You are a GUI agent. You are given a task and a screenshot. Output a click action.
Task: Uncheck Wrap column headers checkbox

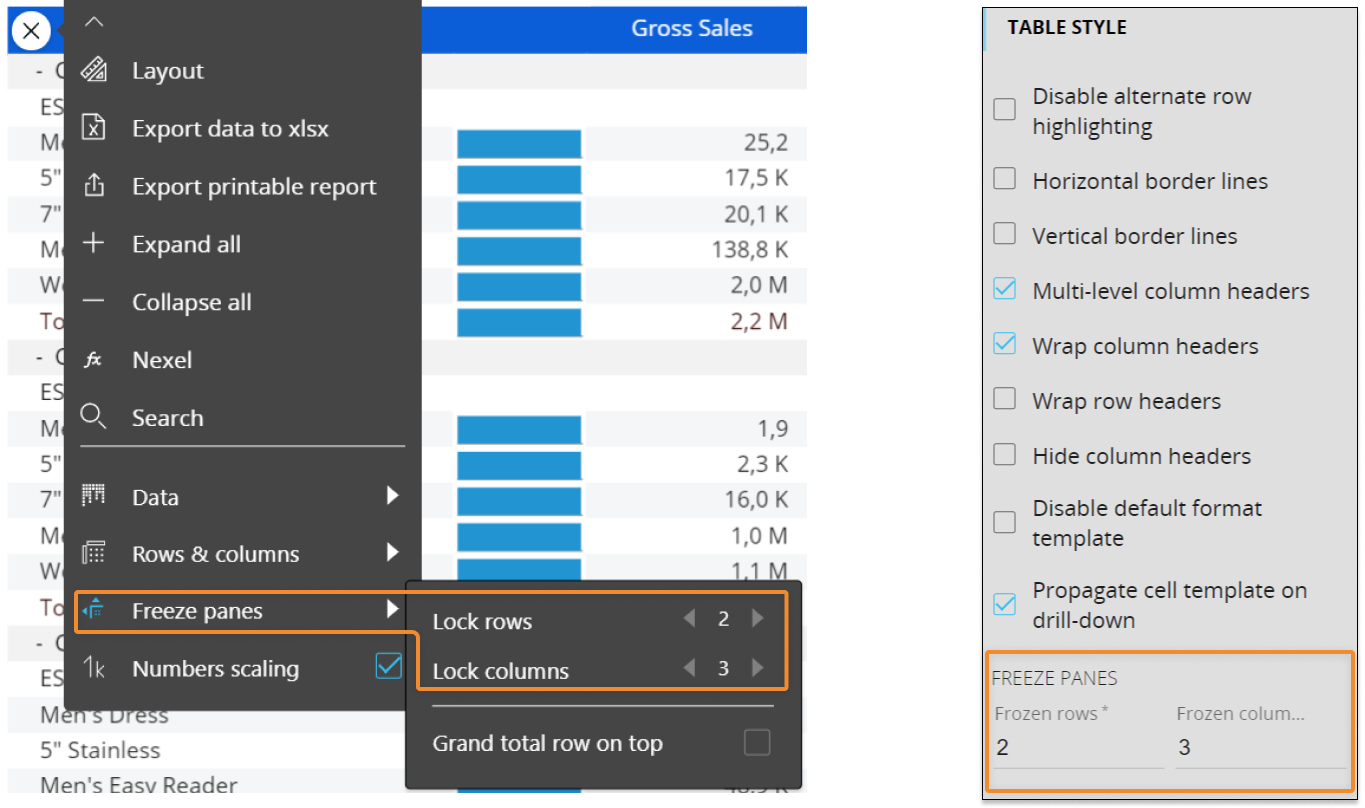1005,346
